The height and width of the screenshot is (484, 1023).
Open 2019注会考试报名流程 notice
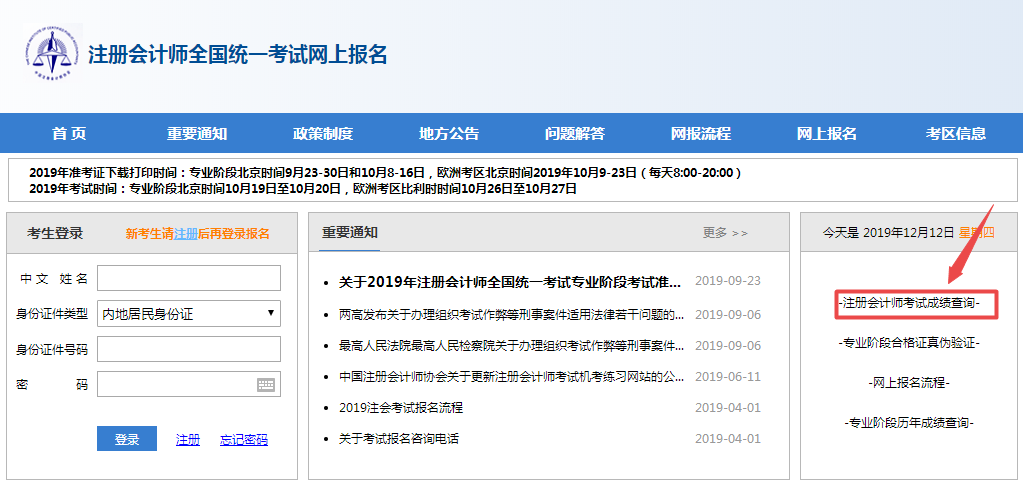point(401,408)
